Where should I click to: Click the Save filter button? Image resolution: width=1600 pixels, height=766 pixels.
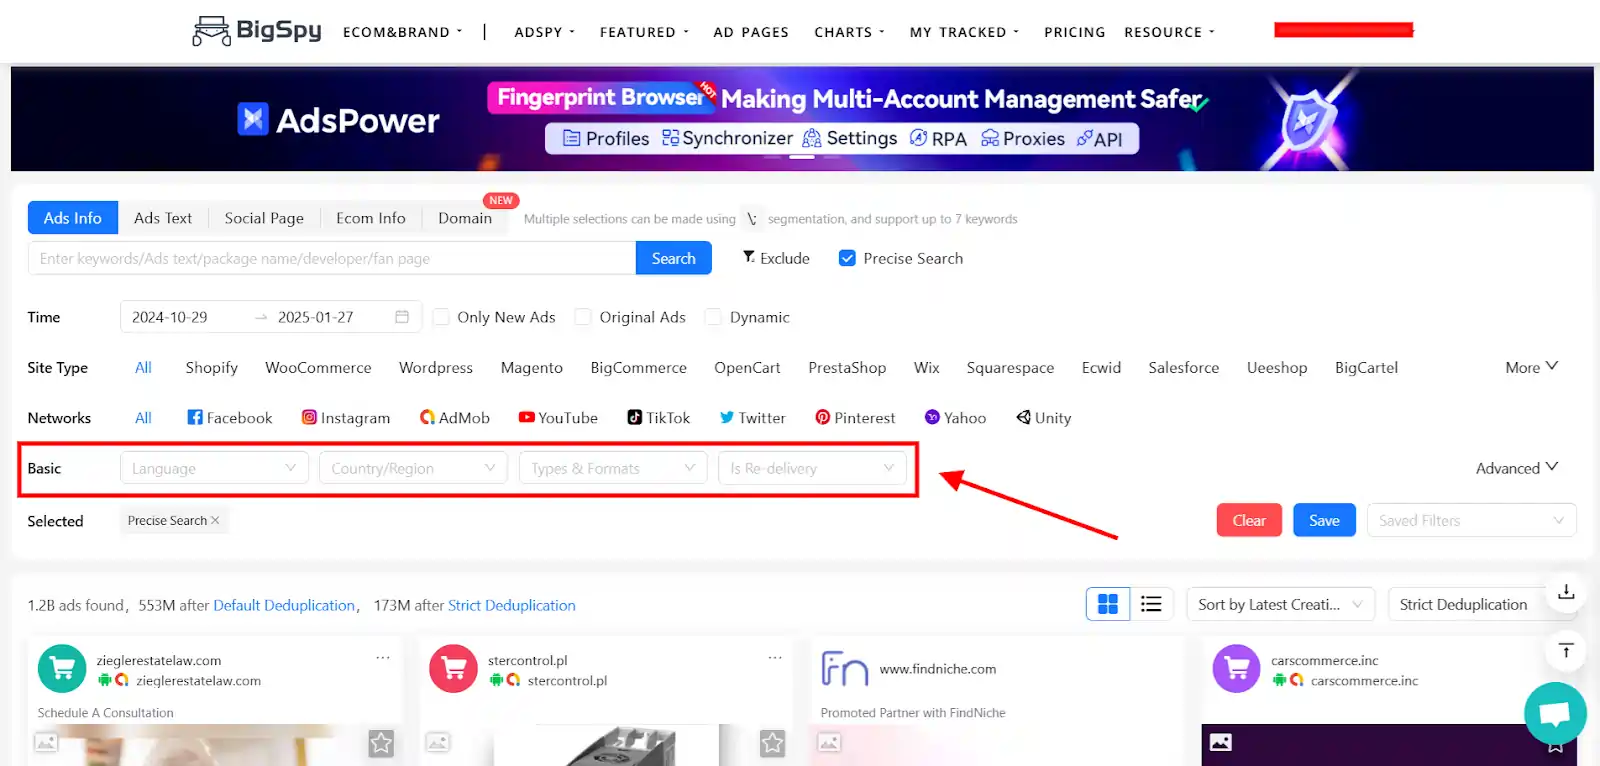pyautogui.click(x=1324, y=520)
